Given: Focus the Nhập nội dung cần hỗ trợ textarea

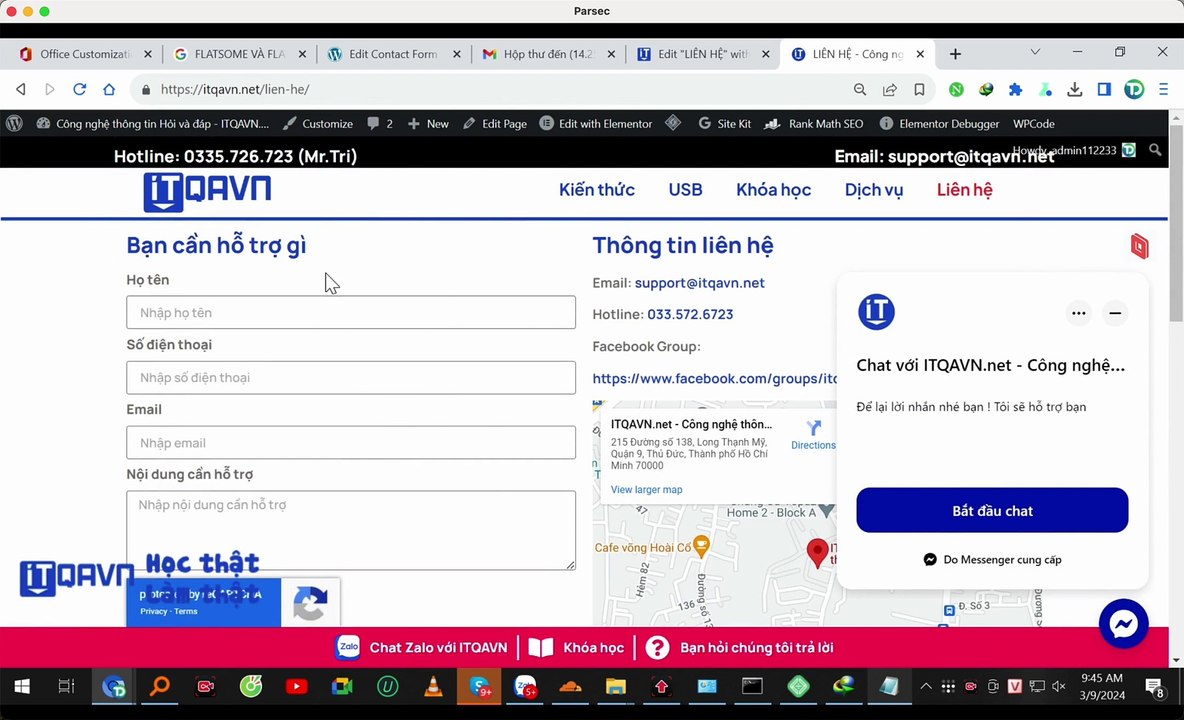Looking at the screenshot, I should pos(351,531).
